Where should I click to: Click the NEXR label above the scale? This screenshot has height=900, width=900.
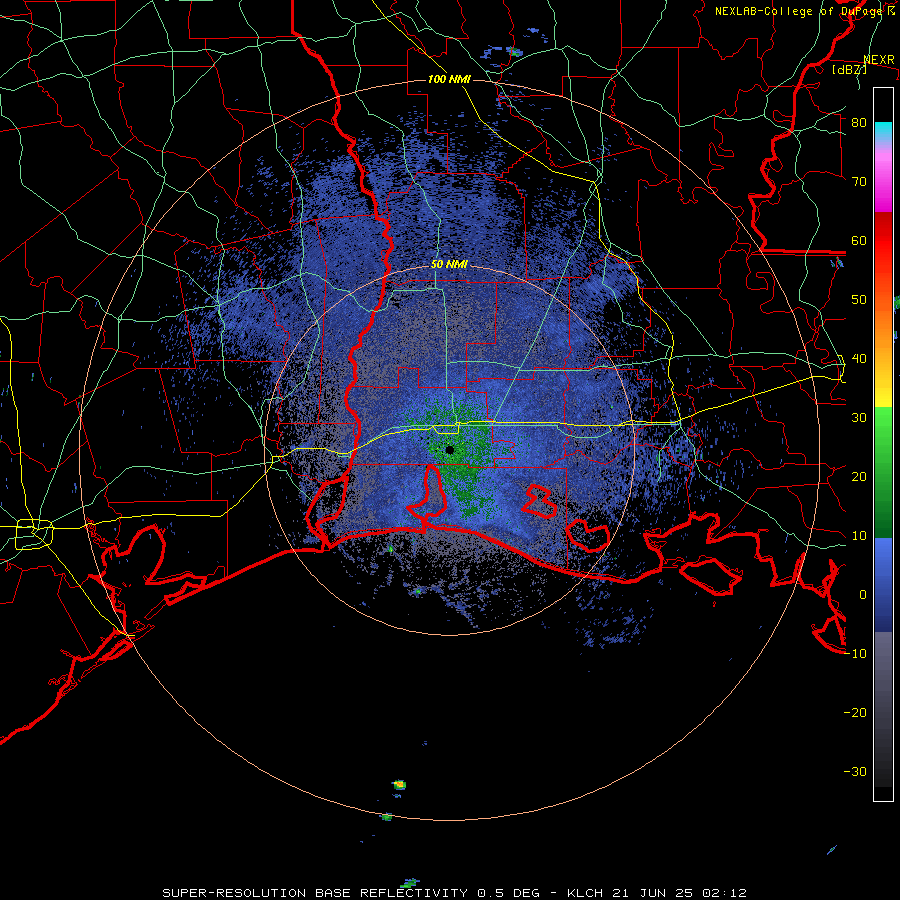pos(879,60)
